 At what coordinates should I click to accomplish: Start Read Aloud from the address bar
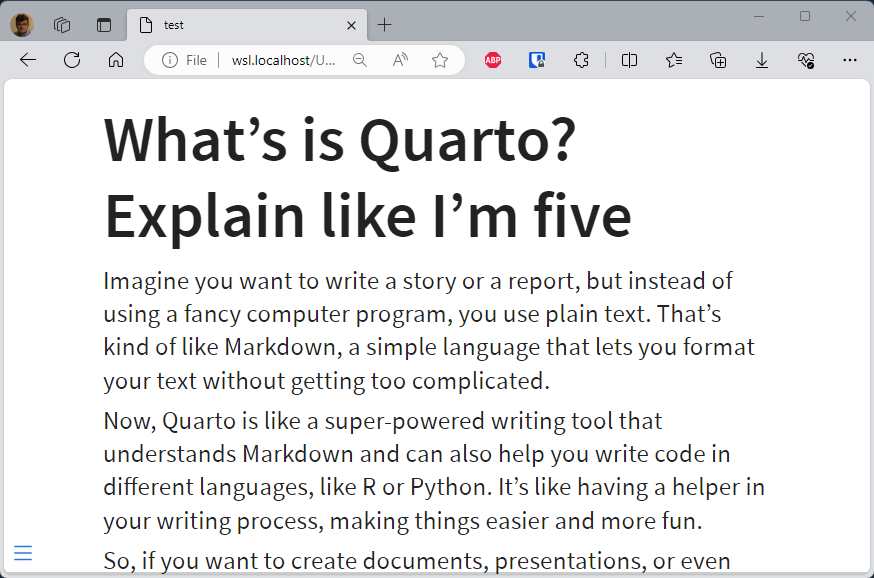click(x=400, y=60)
